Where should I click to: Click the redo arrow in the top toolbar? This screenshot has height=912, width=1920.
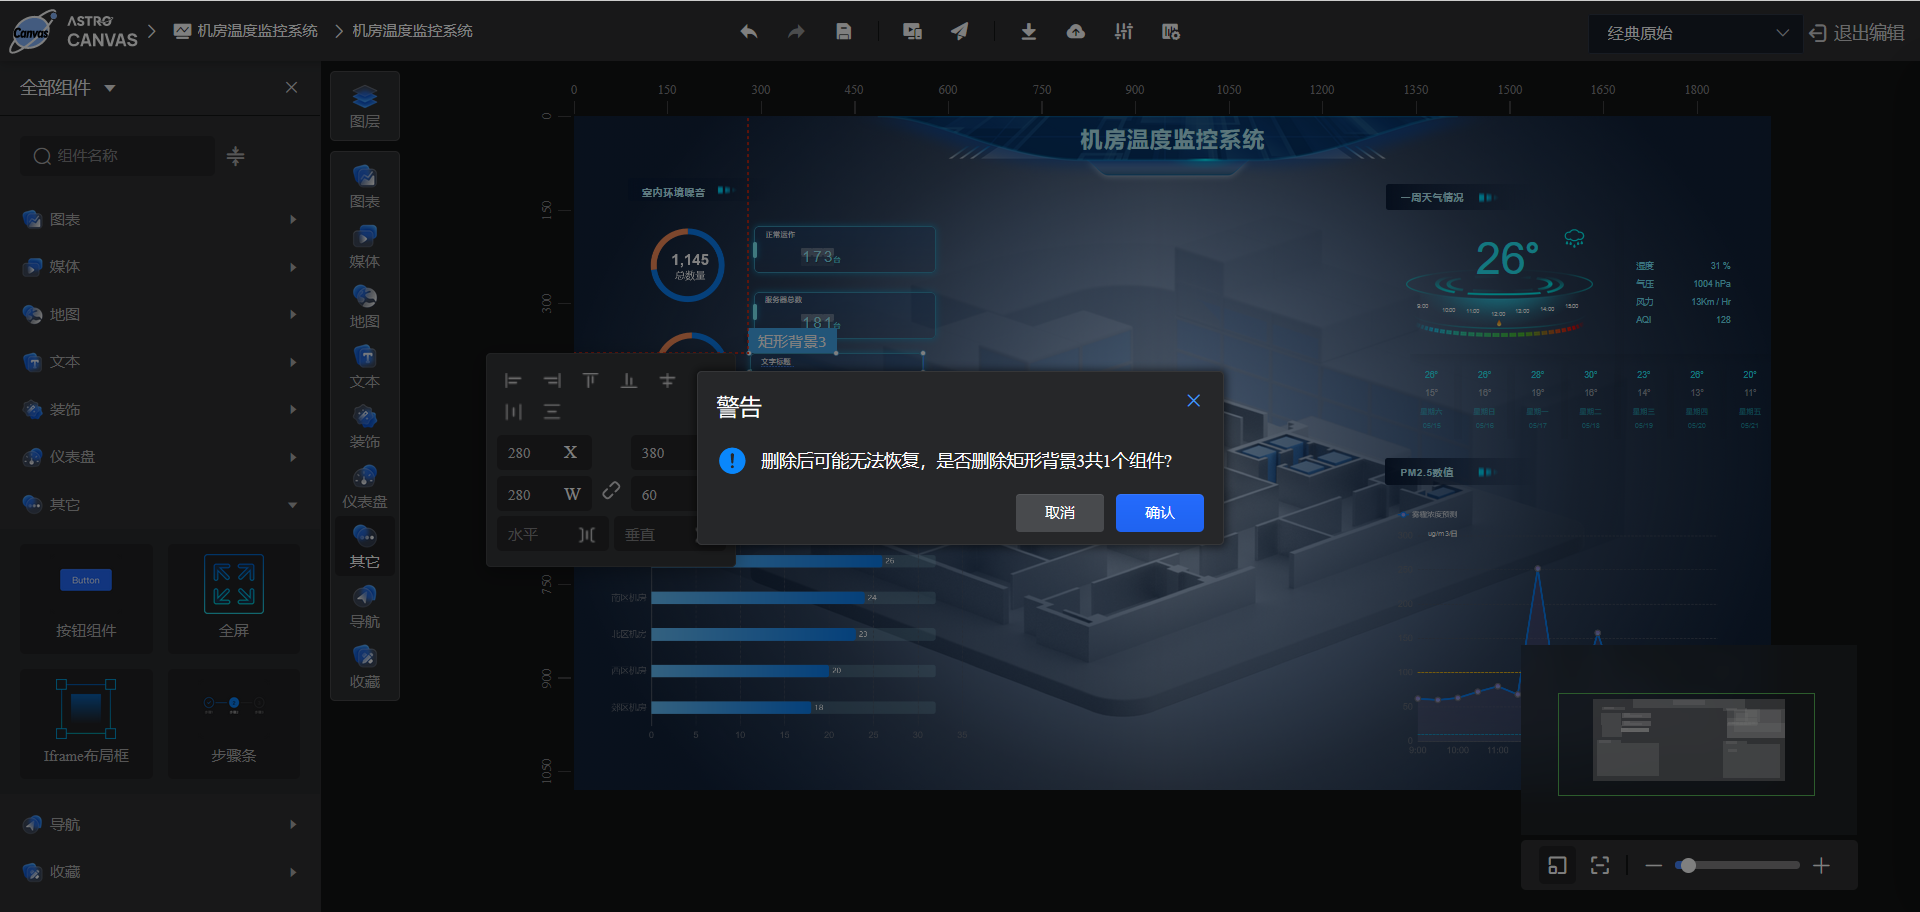point(796,32)
